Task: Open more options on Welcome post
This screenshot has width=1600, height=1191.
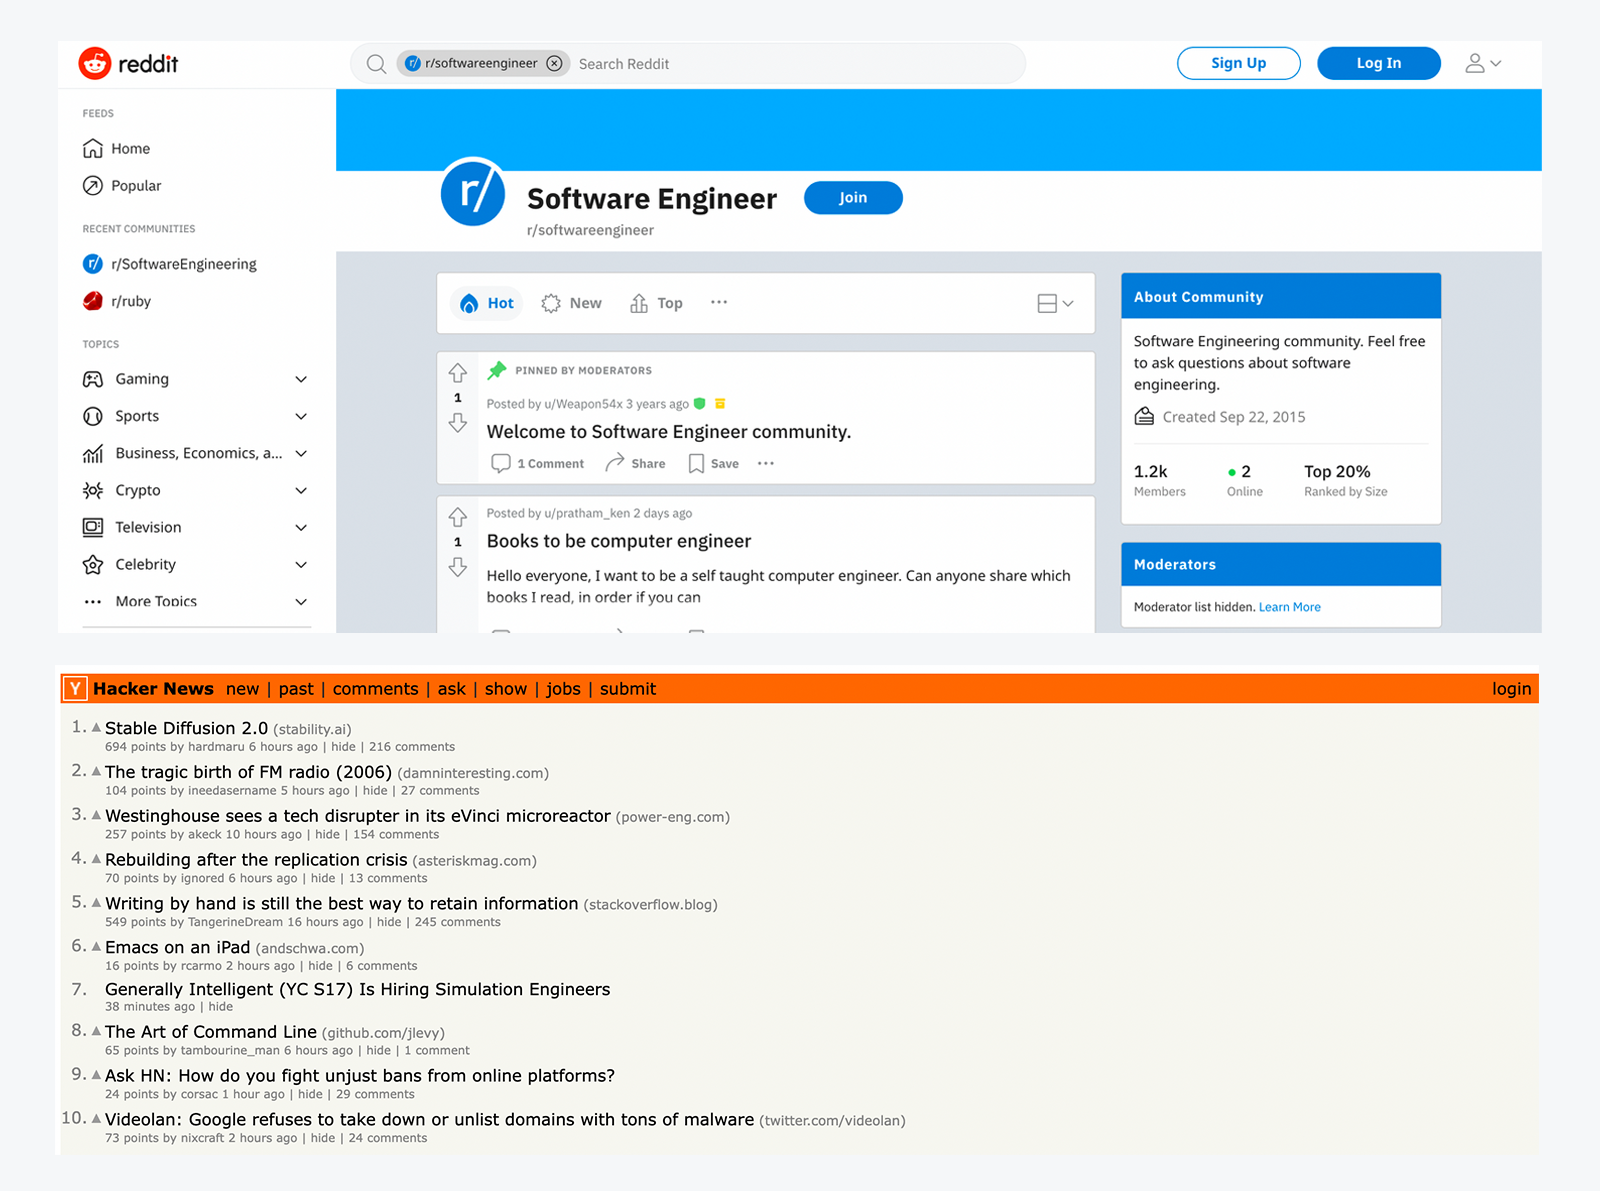Action: click(x=766, y=464)
